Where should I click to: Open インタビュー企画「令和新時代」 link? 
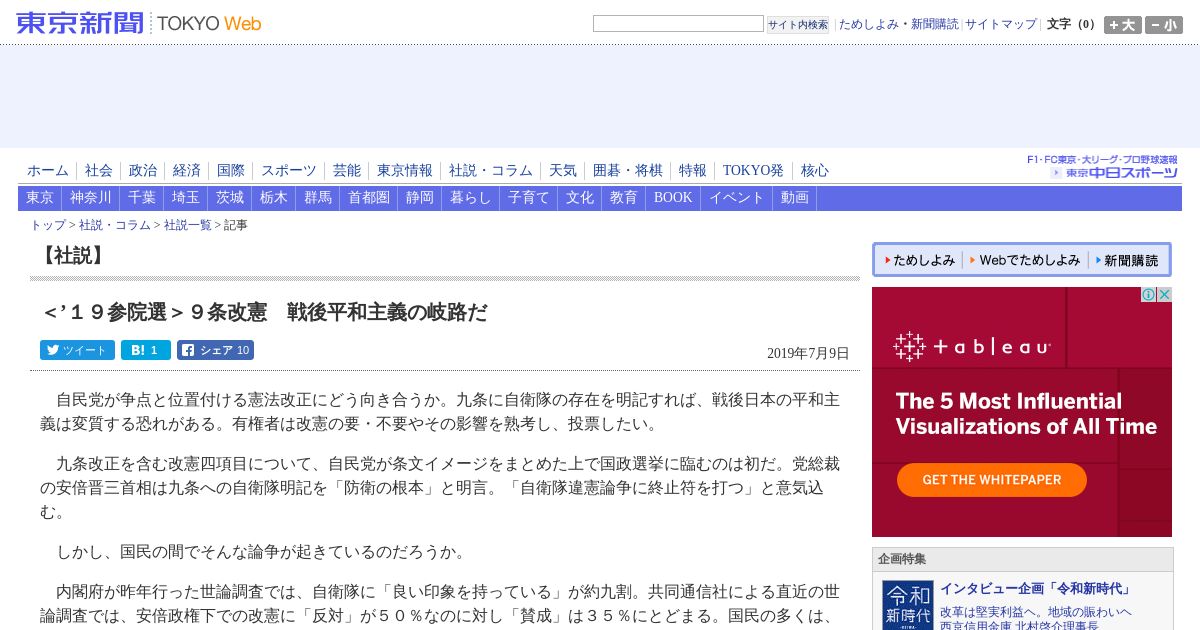coord(1036,589)
